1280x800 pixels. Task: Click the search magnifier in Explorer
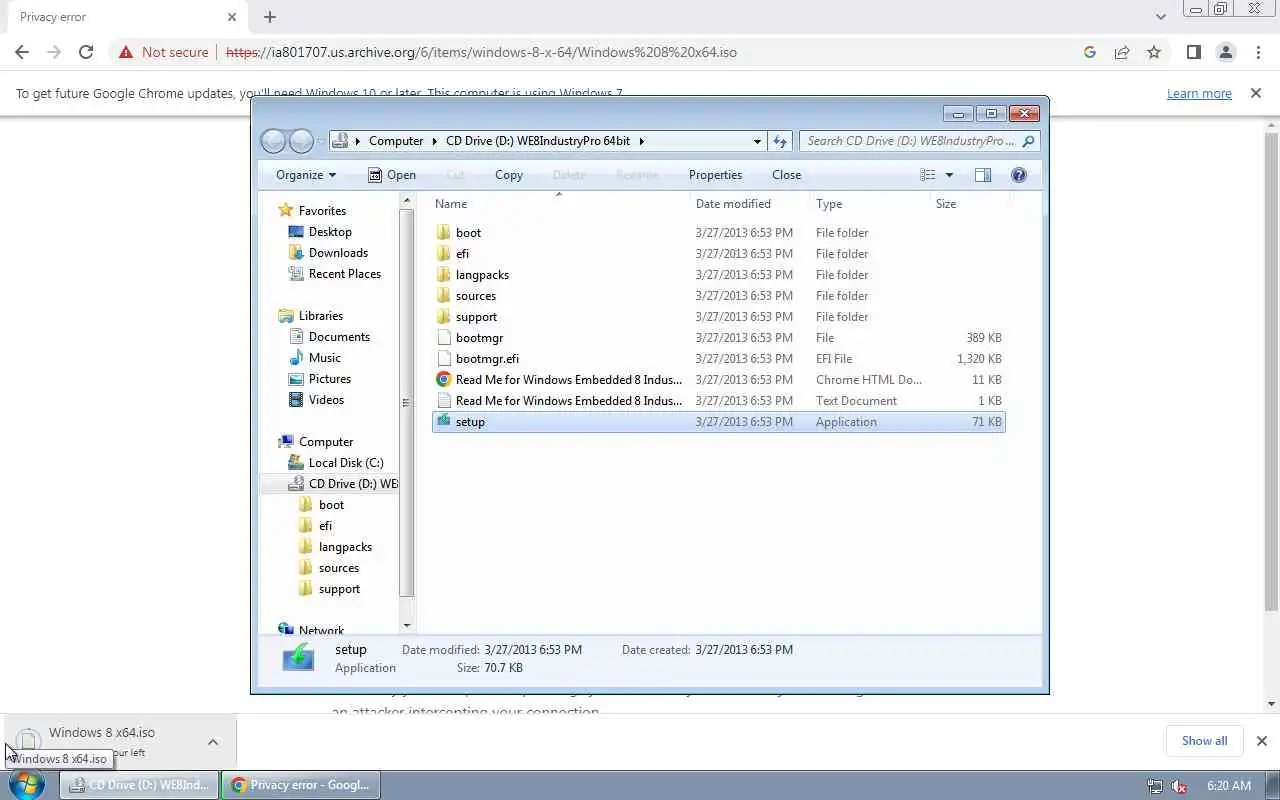[x=1028, y=141]
